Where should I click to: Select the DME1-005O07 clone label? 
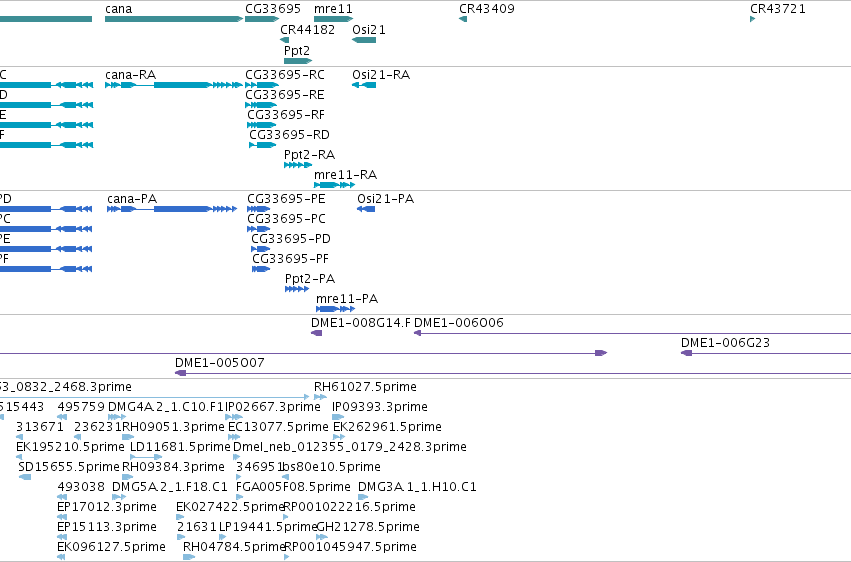pyautogui.click(x=220, y=363)
